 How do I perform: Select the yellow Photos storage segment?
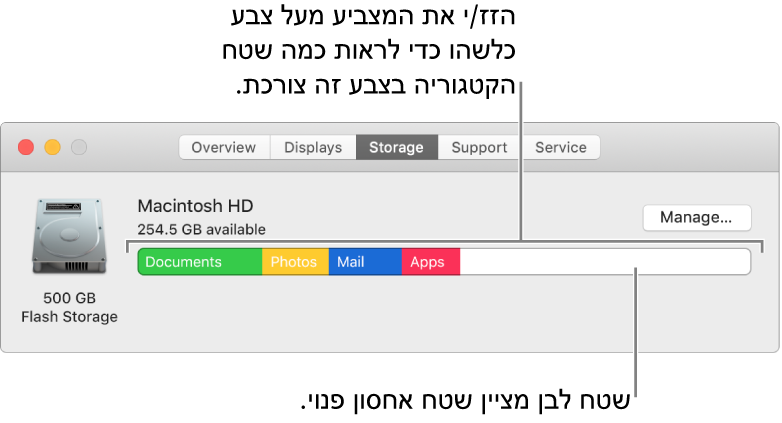tap(295, 262)
